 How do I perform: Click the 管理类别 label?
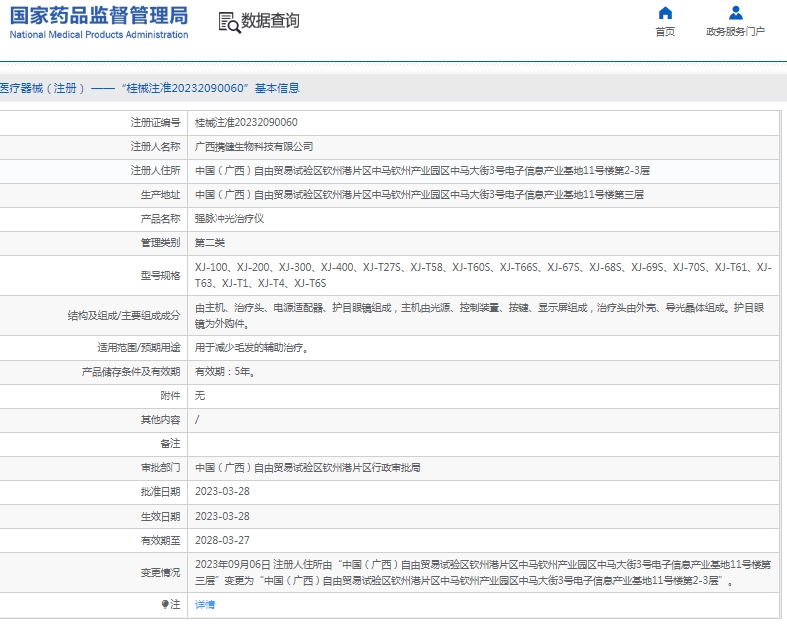tap(160, 243)
